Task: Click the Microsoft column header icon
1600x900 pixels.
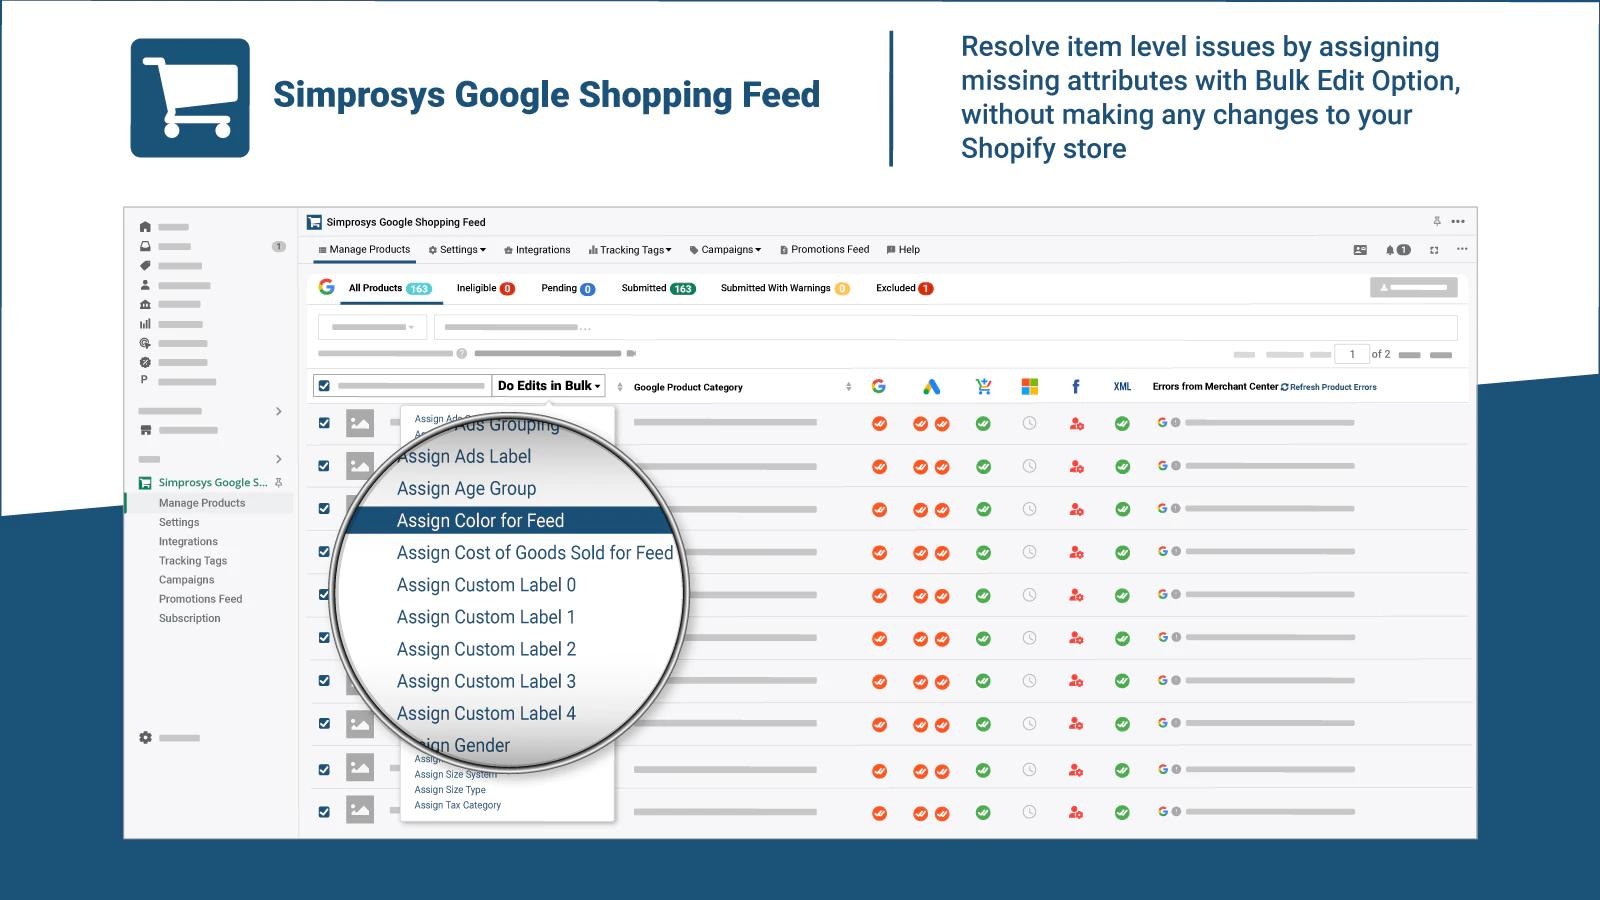Action: tap(1029, 387)
